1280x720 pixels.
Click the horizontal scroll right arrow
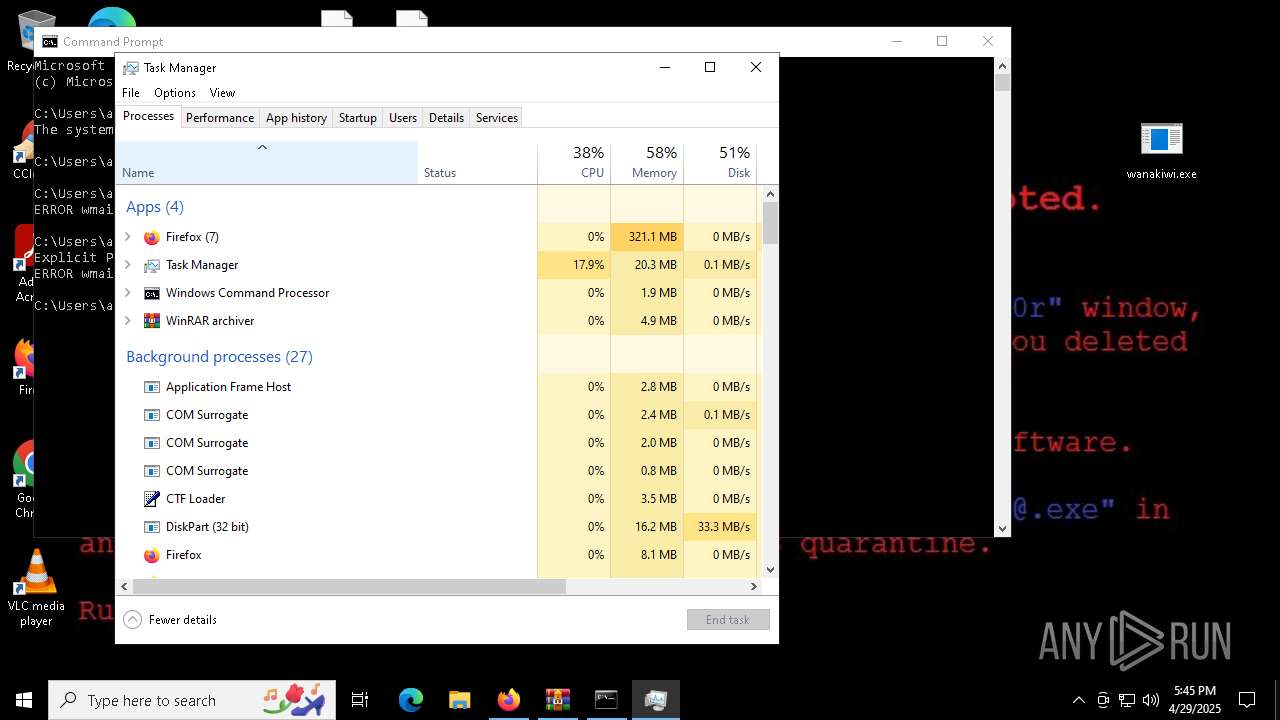pos(755,587)
